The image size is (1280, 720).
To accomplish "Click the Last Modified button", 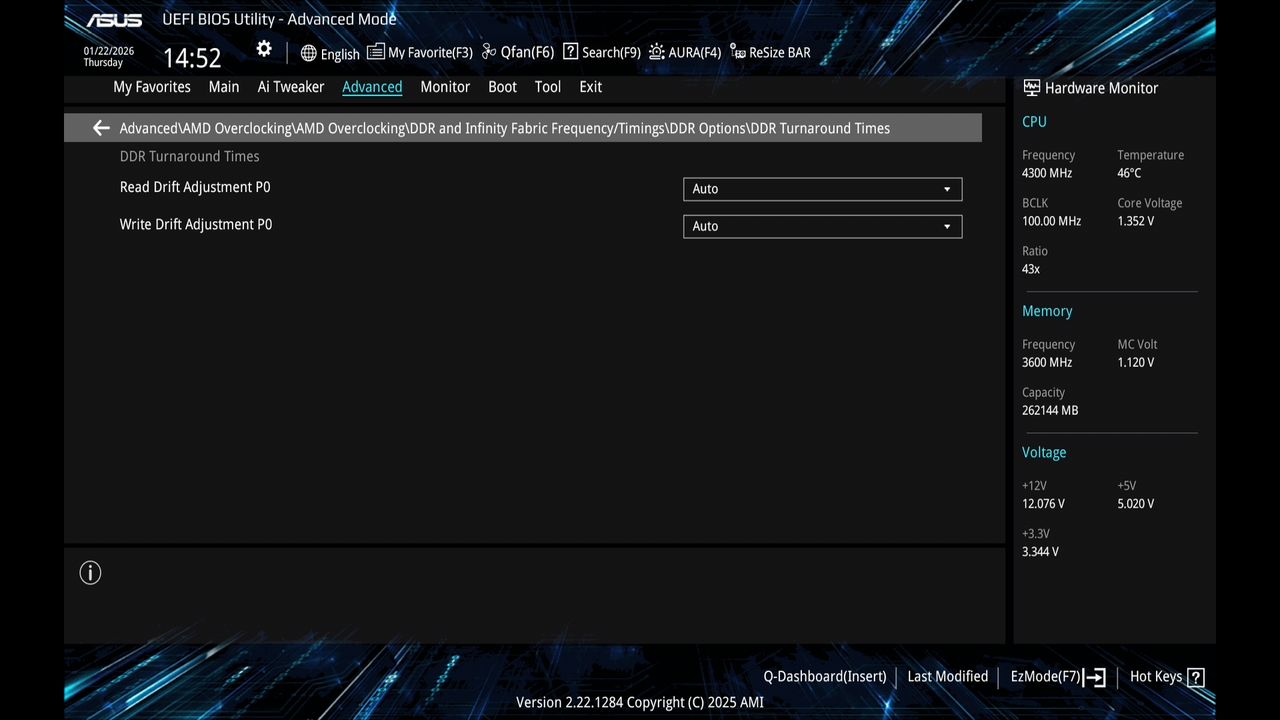I will click(x=947, y=676).
